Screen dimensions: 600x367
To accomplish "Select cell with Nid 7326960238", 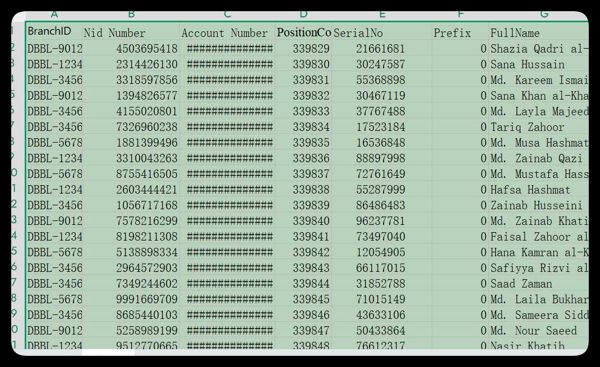I will [x=132, y=127].
